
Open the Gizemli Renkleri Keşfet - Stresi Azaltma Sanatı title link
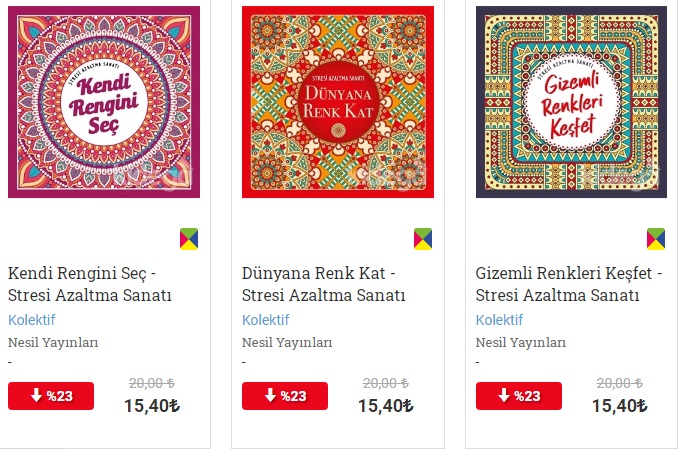[569, 284]
